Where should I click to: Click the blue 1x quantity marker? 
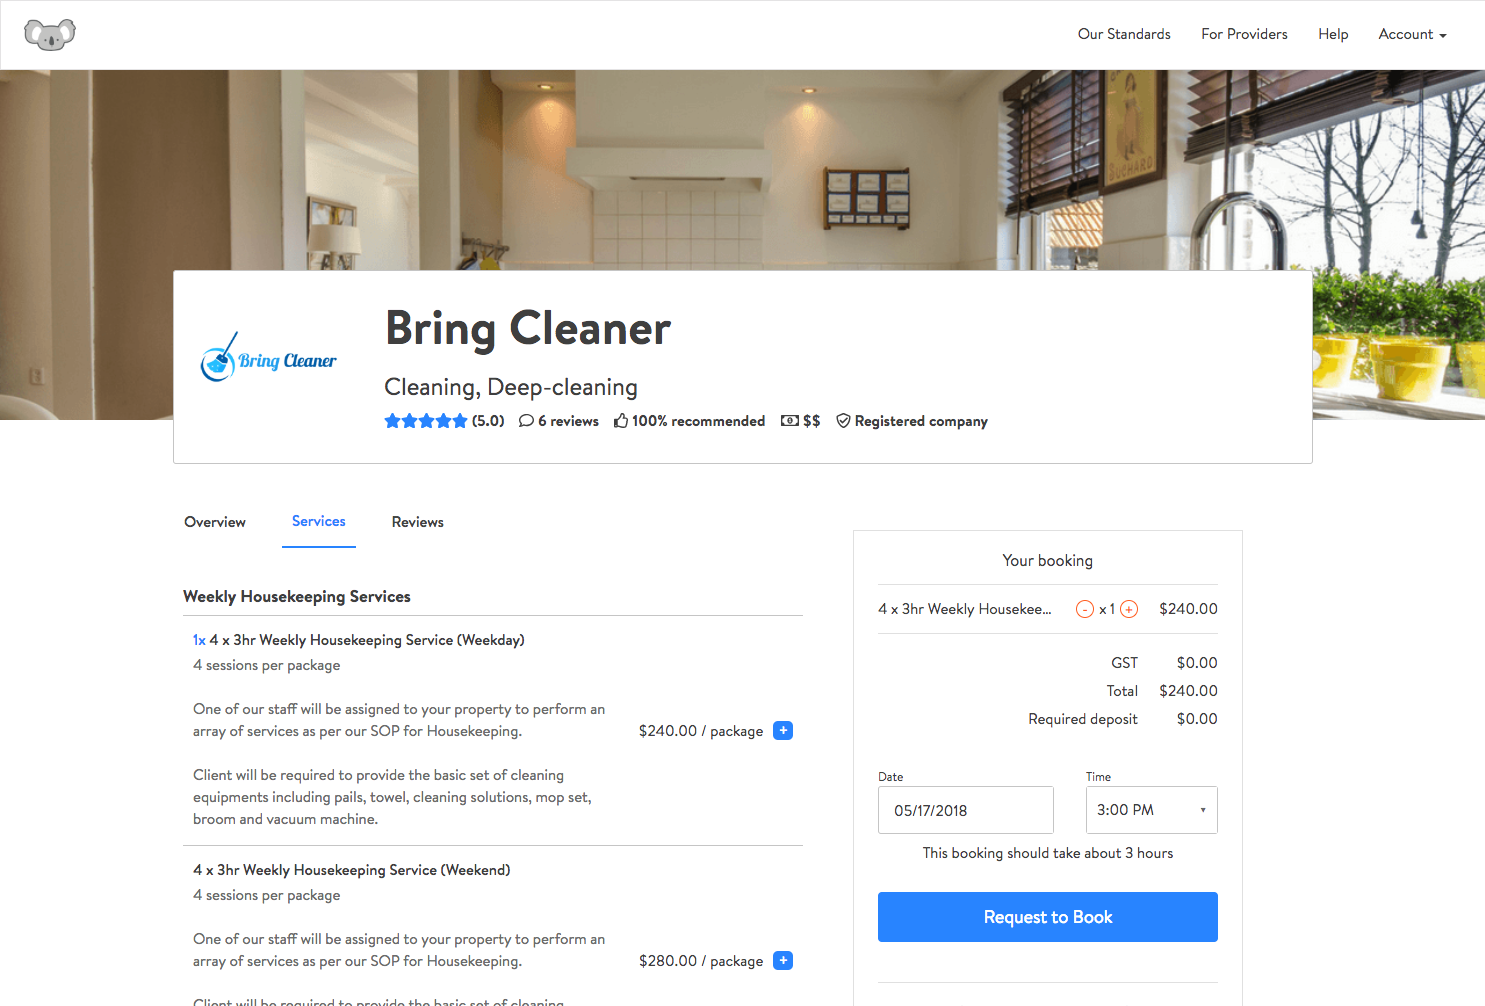click(x=199, y=640)
